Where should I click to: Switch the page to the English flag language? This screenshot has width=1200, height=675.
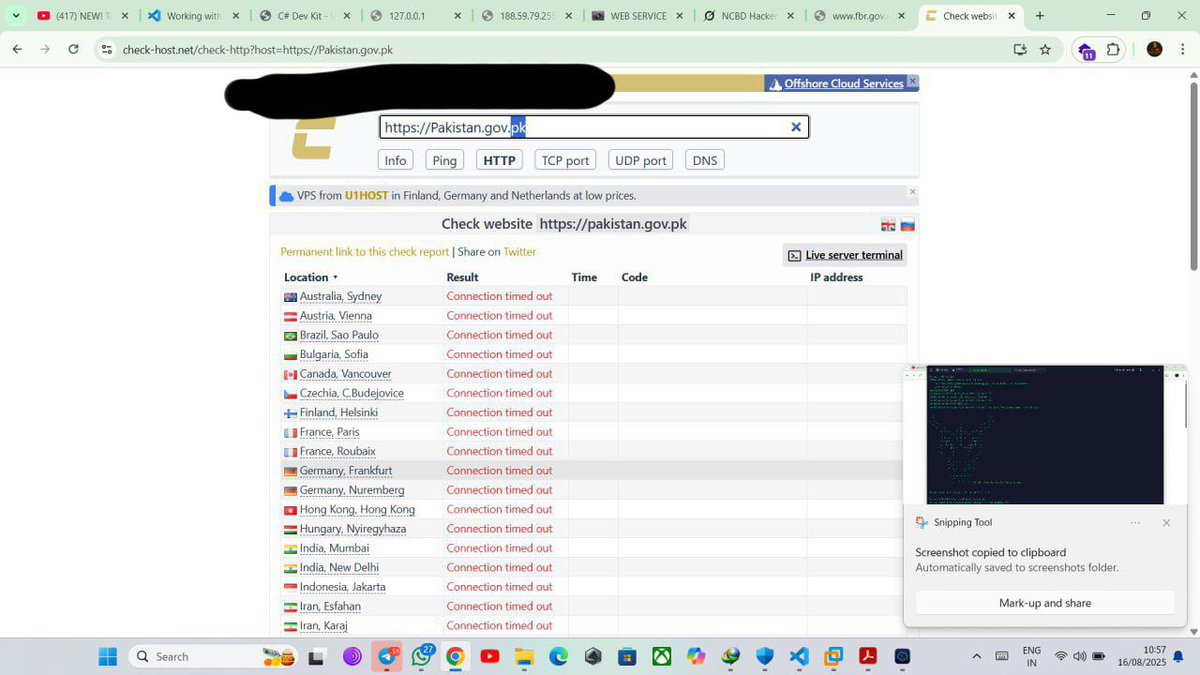[x=888, y=225]
